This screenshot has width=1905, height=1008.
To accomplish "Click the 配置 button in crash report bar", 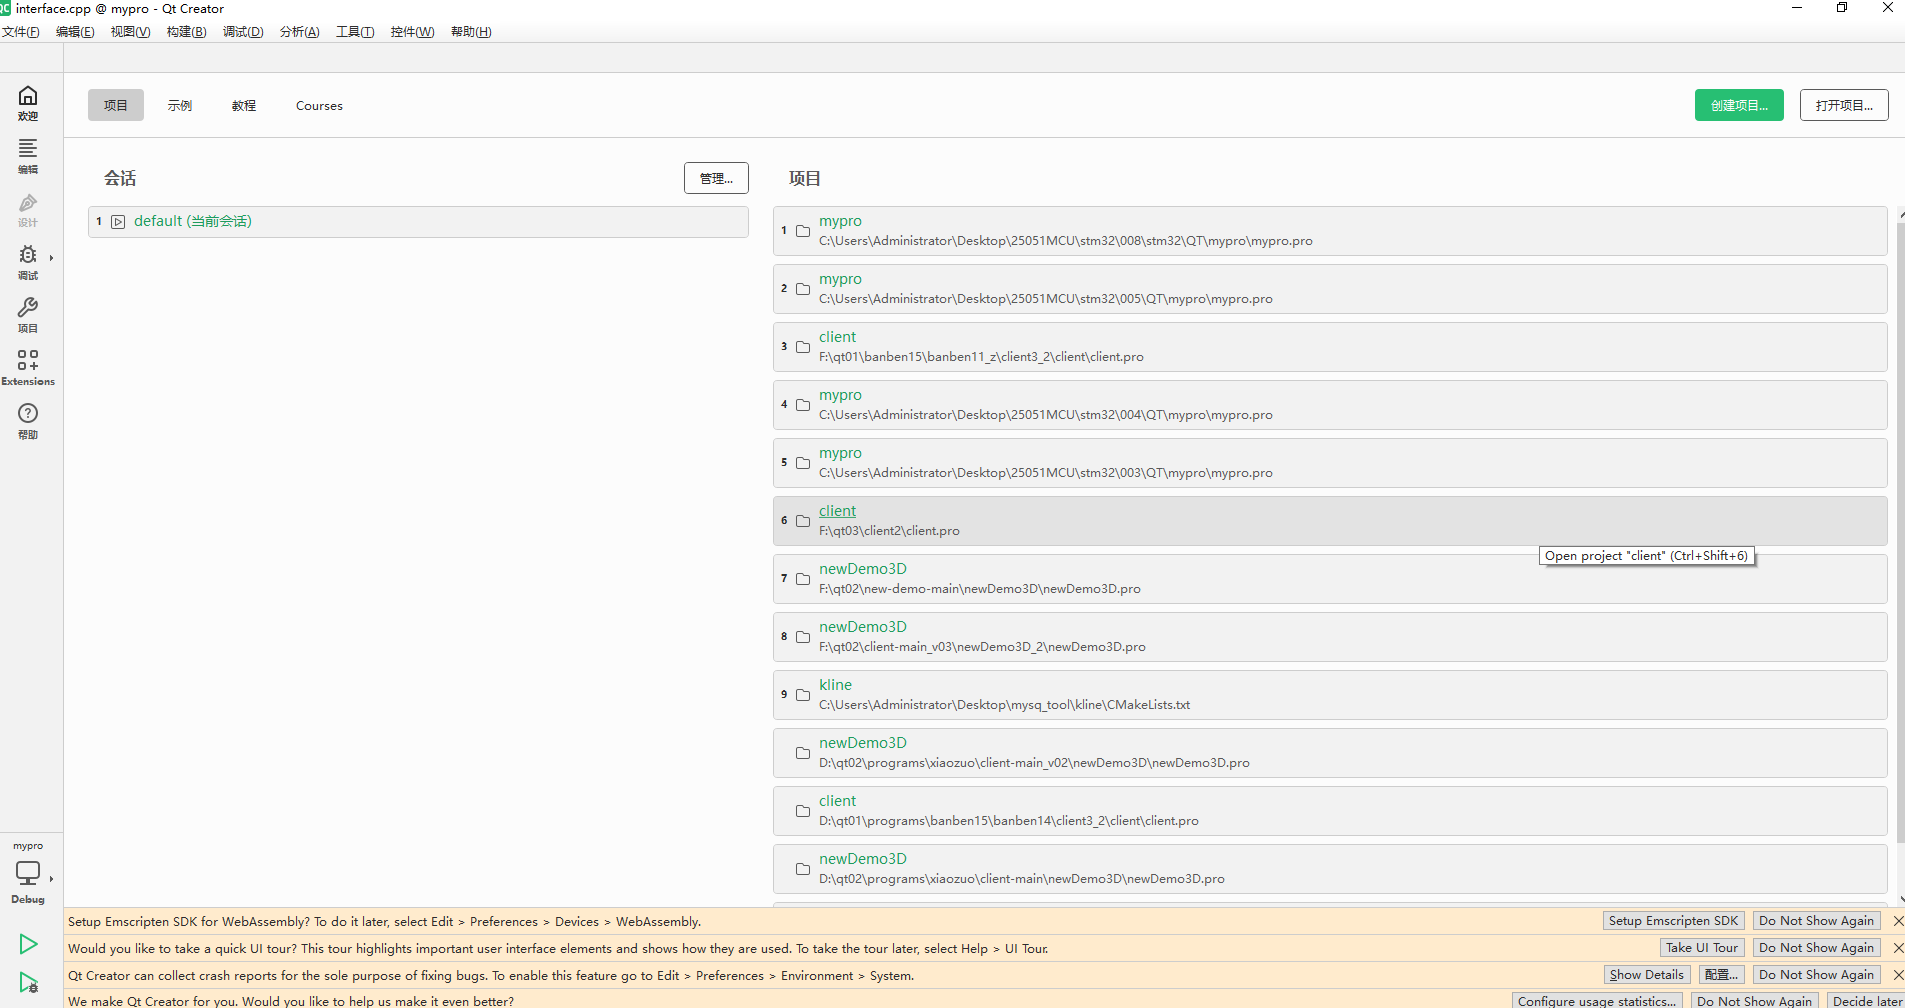I will [x=1721, y=975].
